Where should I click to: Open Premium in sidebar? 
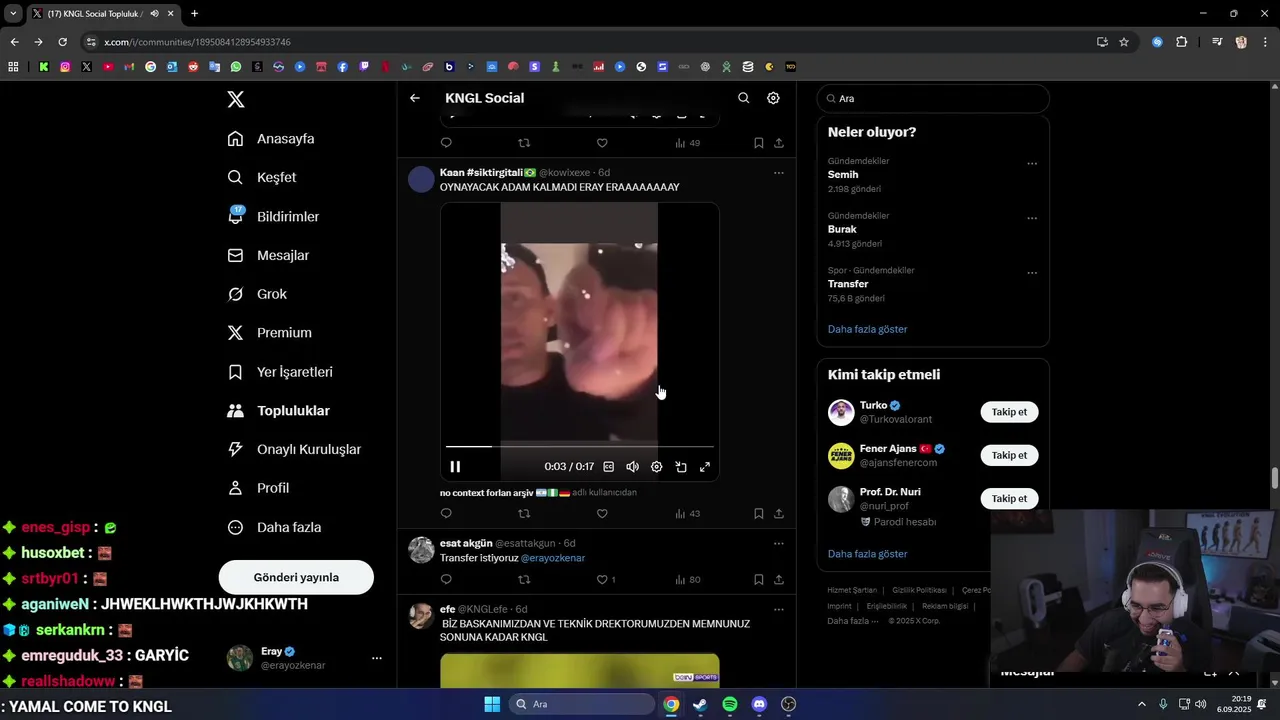click(269, 333)
